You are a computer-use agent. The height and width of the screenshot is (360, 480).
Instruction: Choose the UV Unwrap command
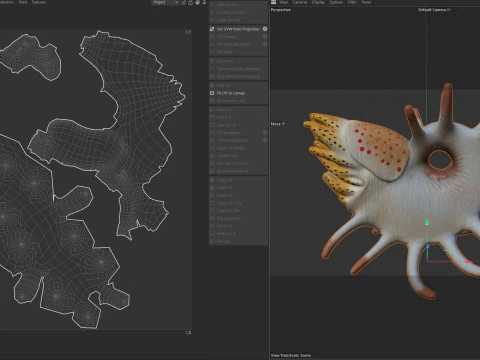coord(227,37)
